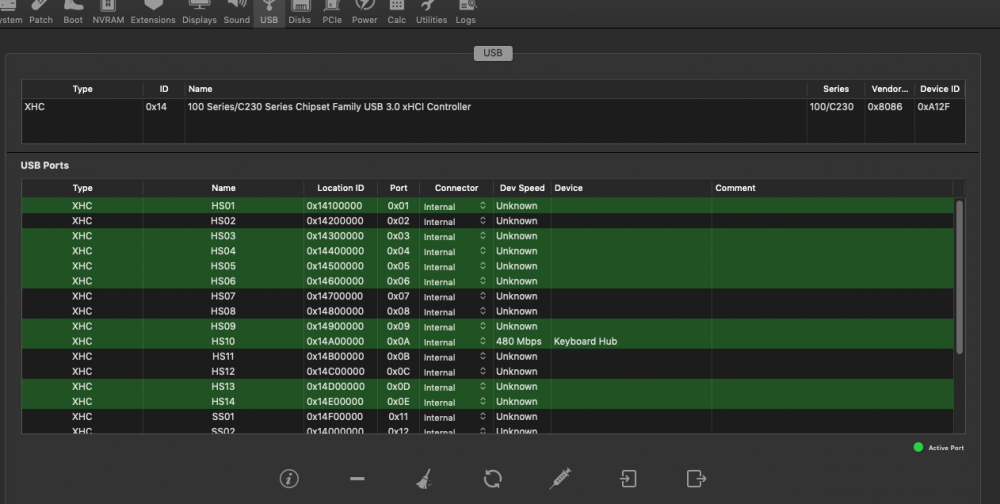Viewport: 1000px width, 504px height.
Task: Click the broom icon to clear all ports
Action: tap(425, 478)
